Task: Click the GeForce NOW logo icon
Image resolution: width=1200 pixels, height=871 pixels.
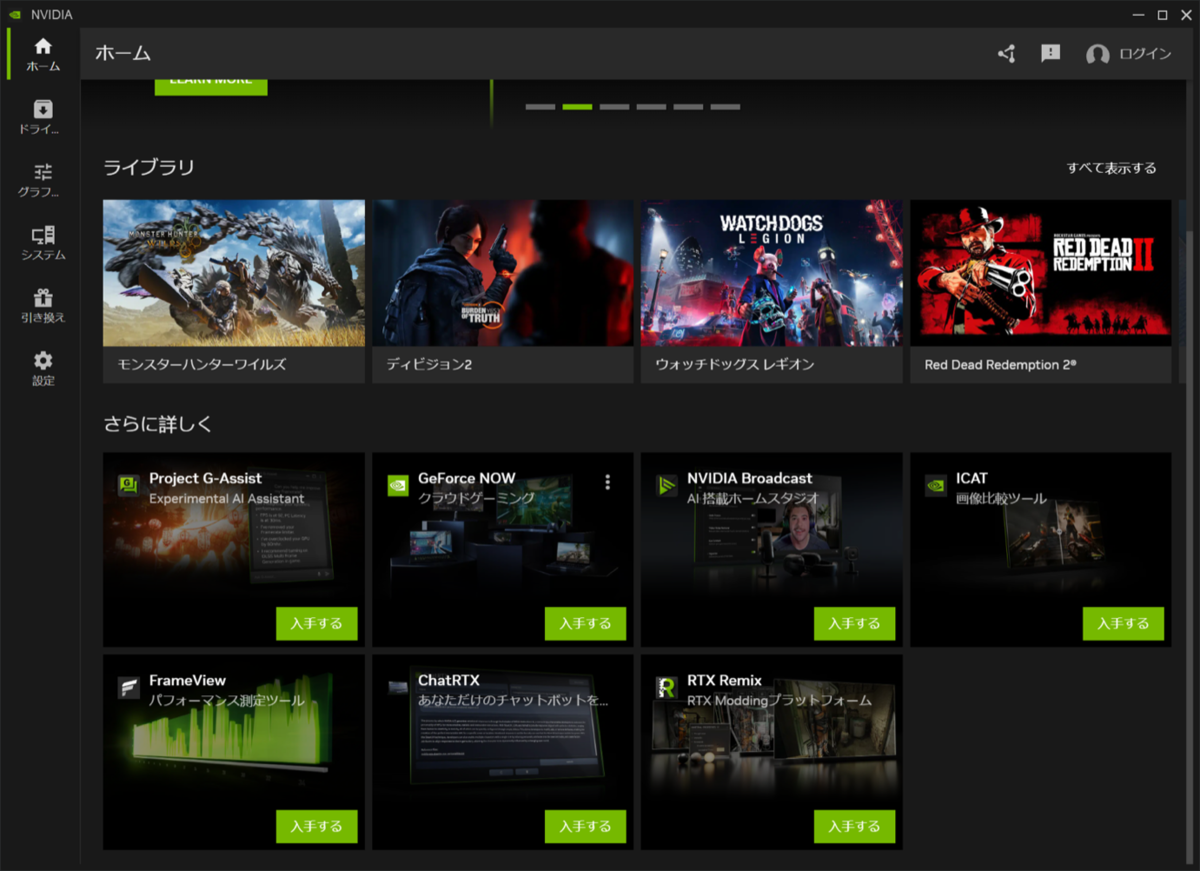Action: point(398,486)
